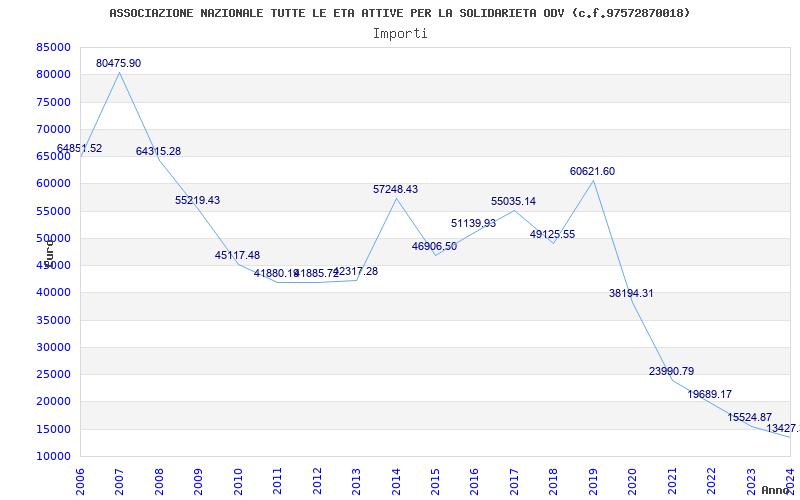800x500 pixels.
Task: Click the 2011 x-axis year label
Action: pyautogui.click(x=277, y=482)
